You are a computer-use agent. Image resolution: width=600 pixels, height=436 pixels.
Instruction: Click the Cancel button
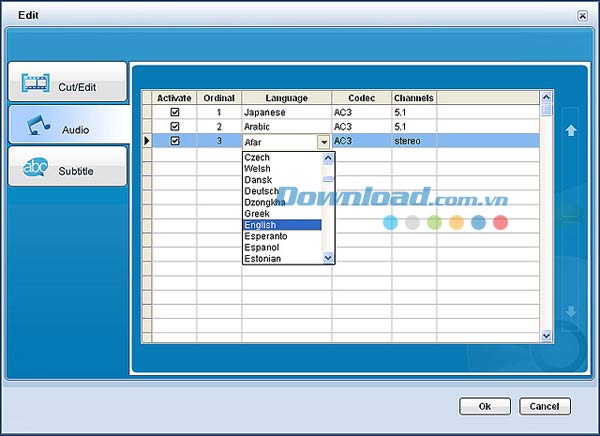[x=545, y=406]
